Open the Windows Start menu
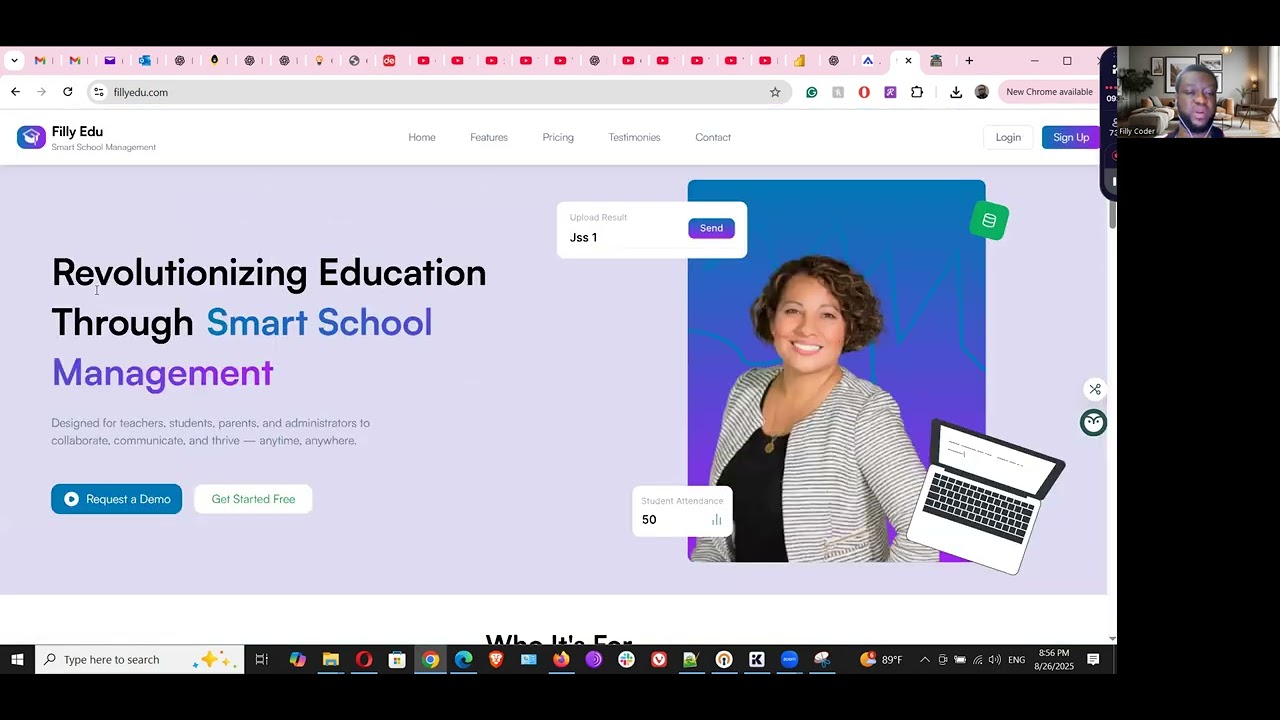The image size is (1280, 720). click(x=17, y=659)
